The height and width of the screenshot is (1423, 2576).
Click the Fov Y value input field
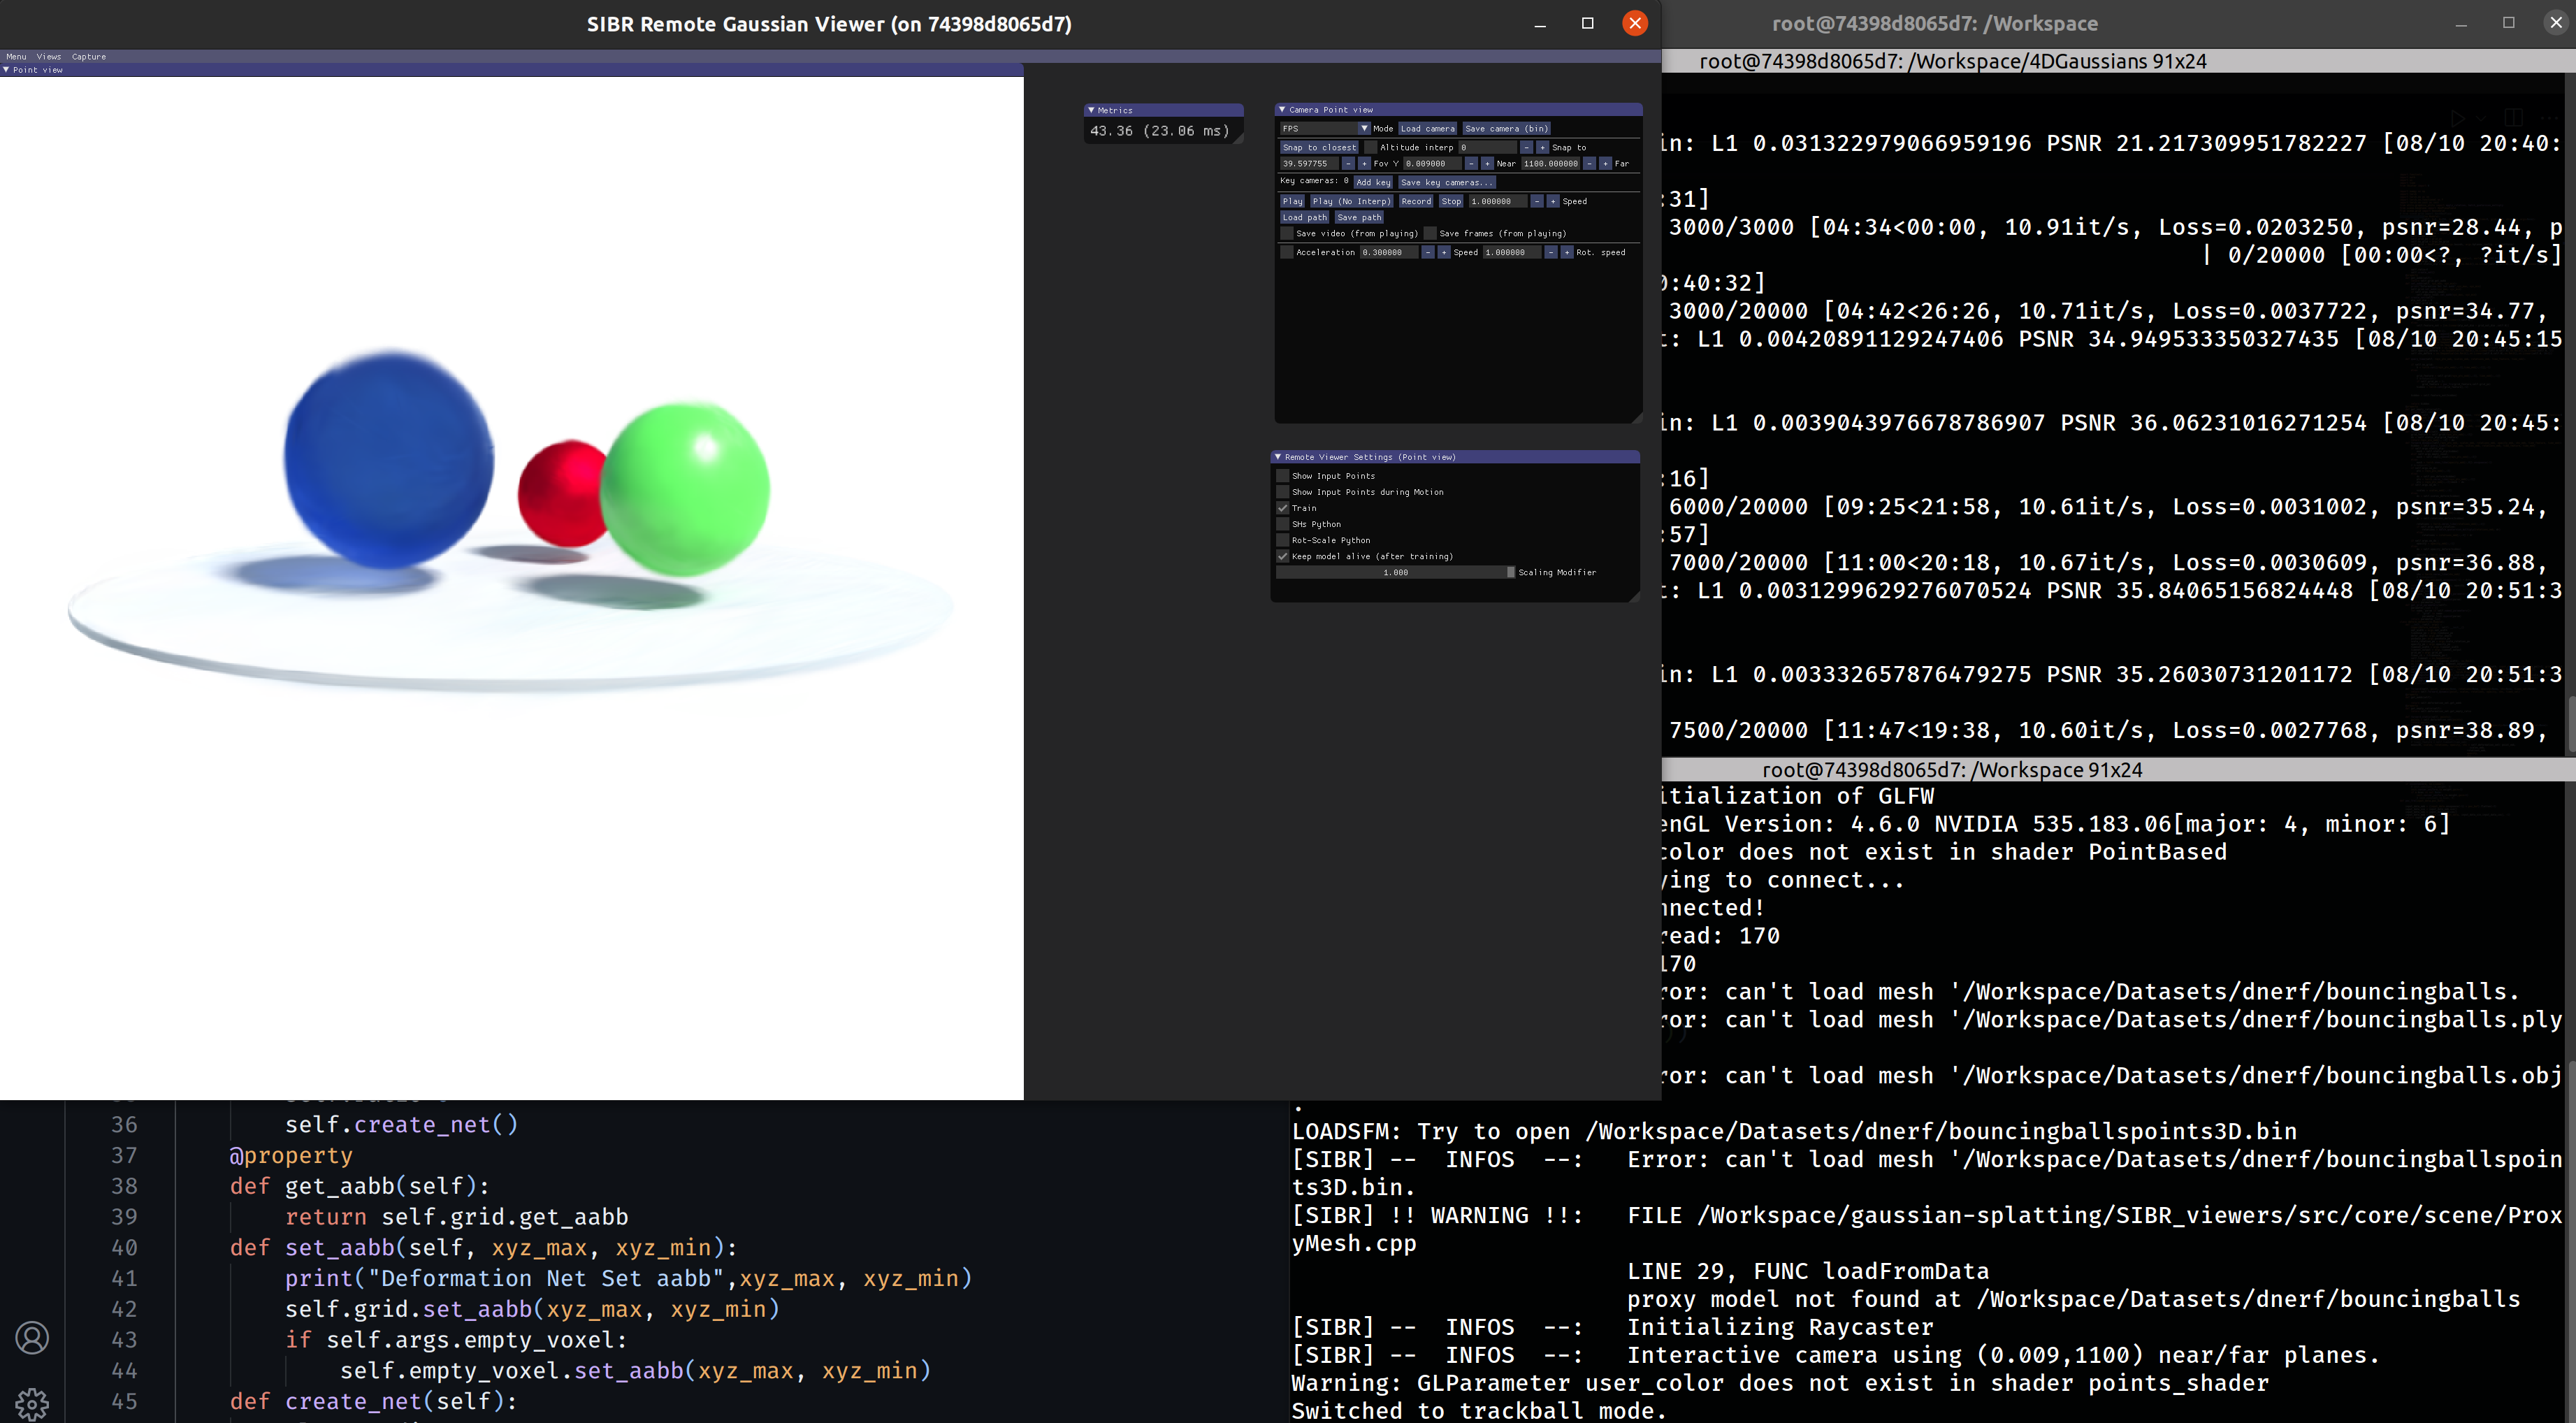pyautogui.click(x=1310, y=164)
